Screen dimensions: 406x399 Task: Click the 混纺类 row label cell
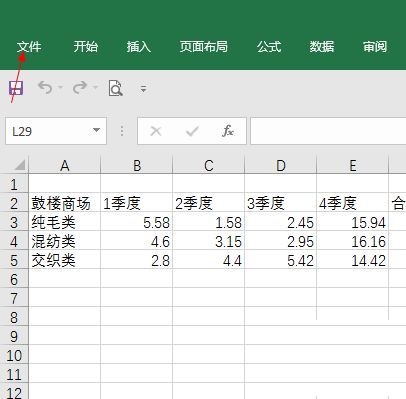(65, 241)
